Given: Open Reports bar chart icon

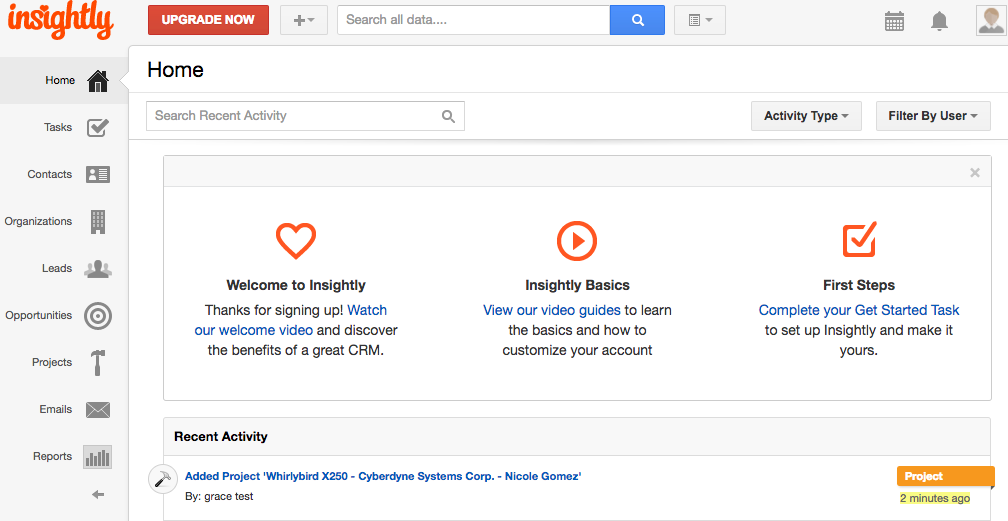Looking at the screenshot, I should [x=98, y=457].
